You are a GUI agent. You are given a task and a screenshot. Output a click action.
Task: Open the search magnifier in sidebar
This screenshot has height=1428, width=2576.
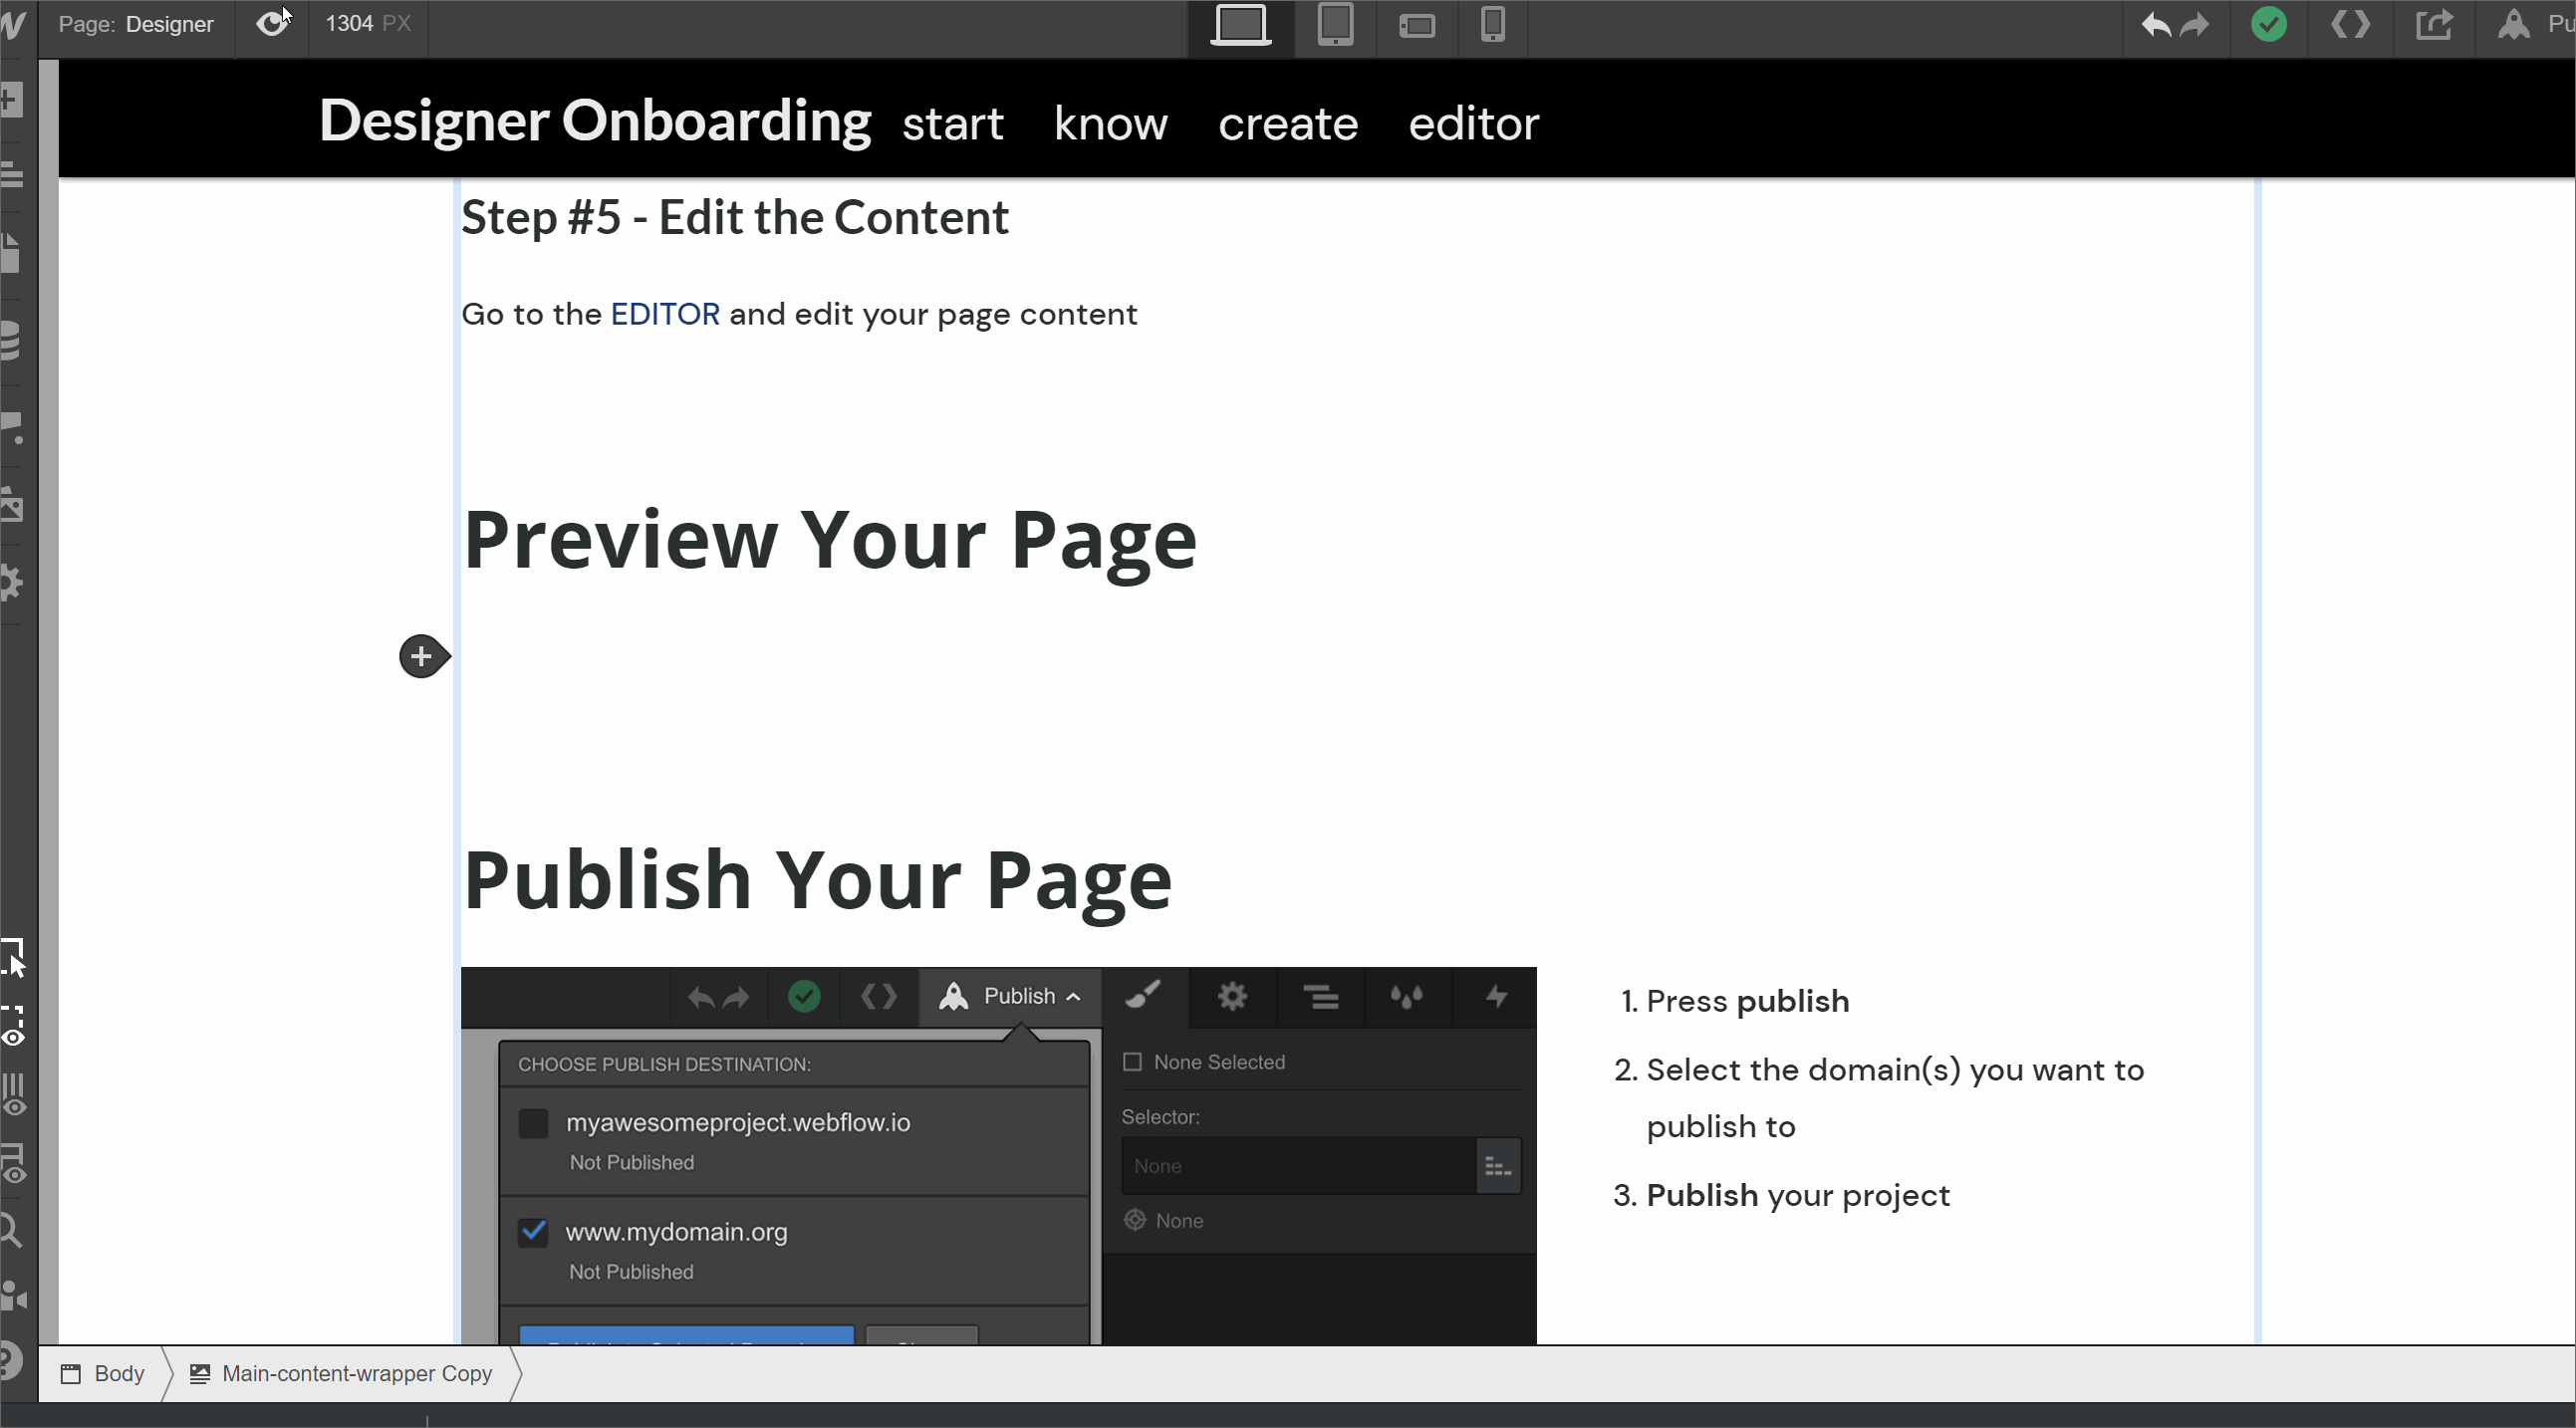(x=11, y=1229)
